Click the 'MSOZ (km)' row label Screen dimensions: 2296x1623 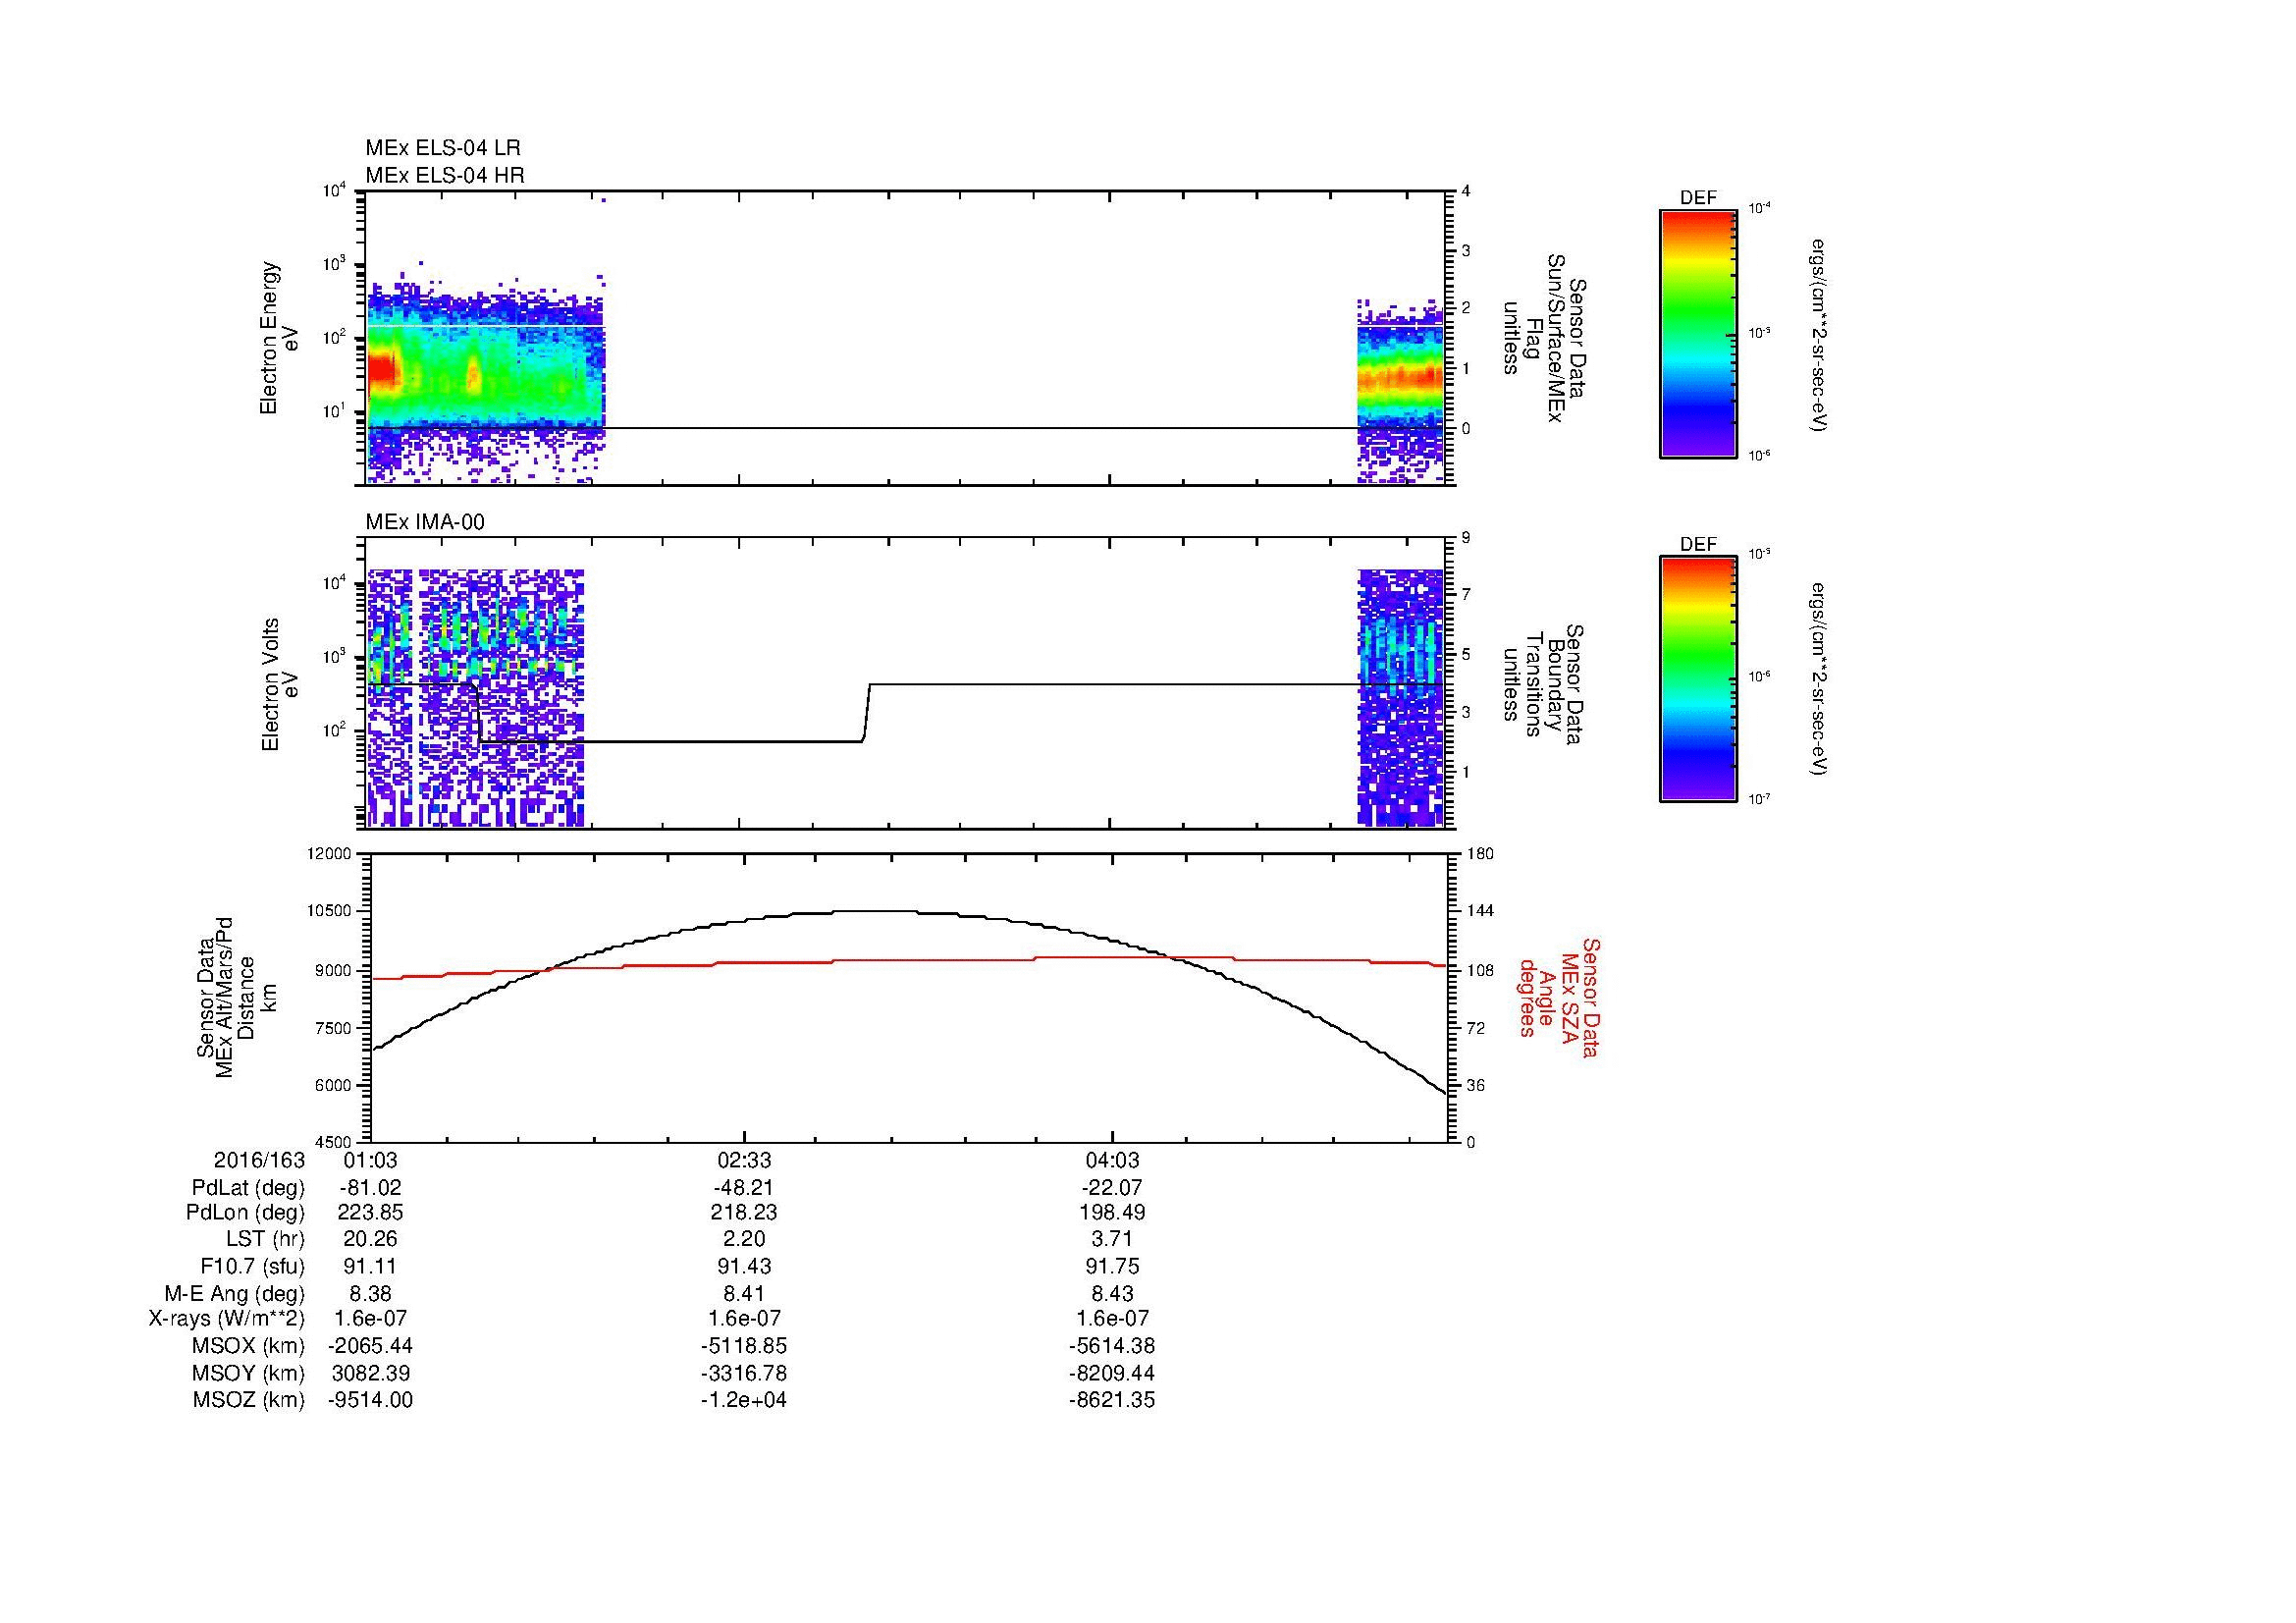click(249, 1400)
